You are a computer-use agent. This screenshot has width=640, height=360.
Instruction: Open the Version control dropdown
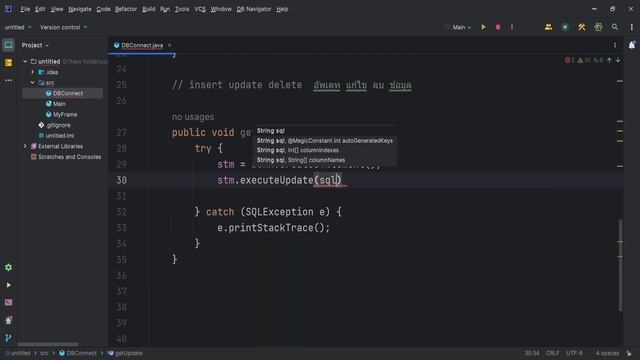click(x=63, y=27)
